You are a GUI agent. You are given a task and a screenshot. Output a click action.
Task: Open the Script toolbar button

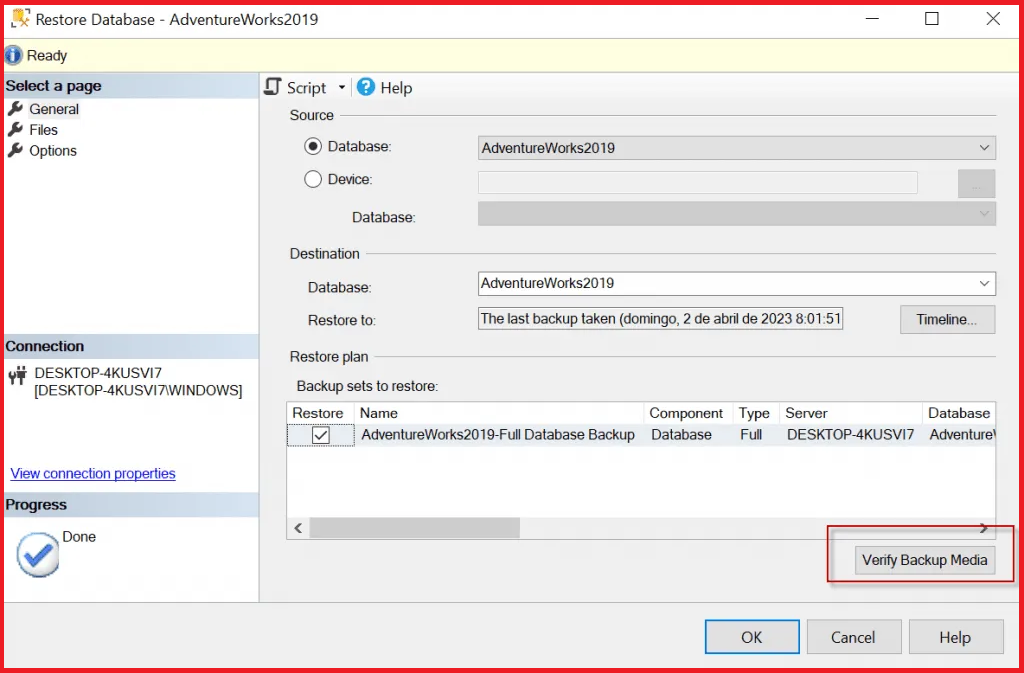295,87
